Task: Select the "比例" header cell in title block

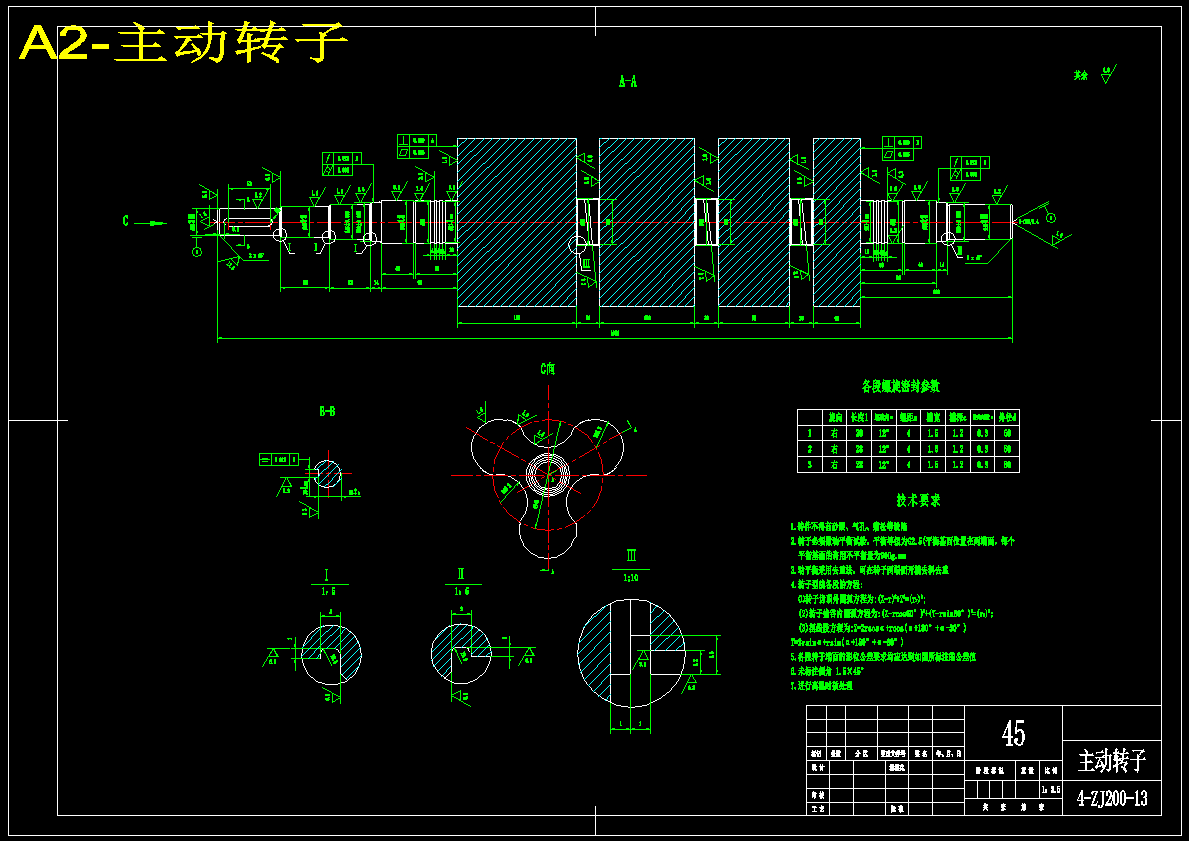Action: click(x=1051, y=770)
